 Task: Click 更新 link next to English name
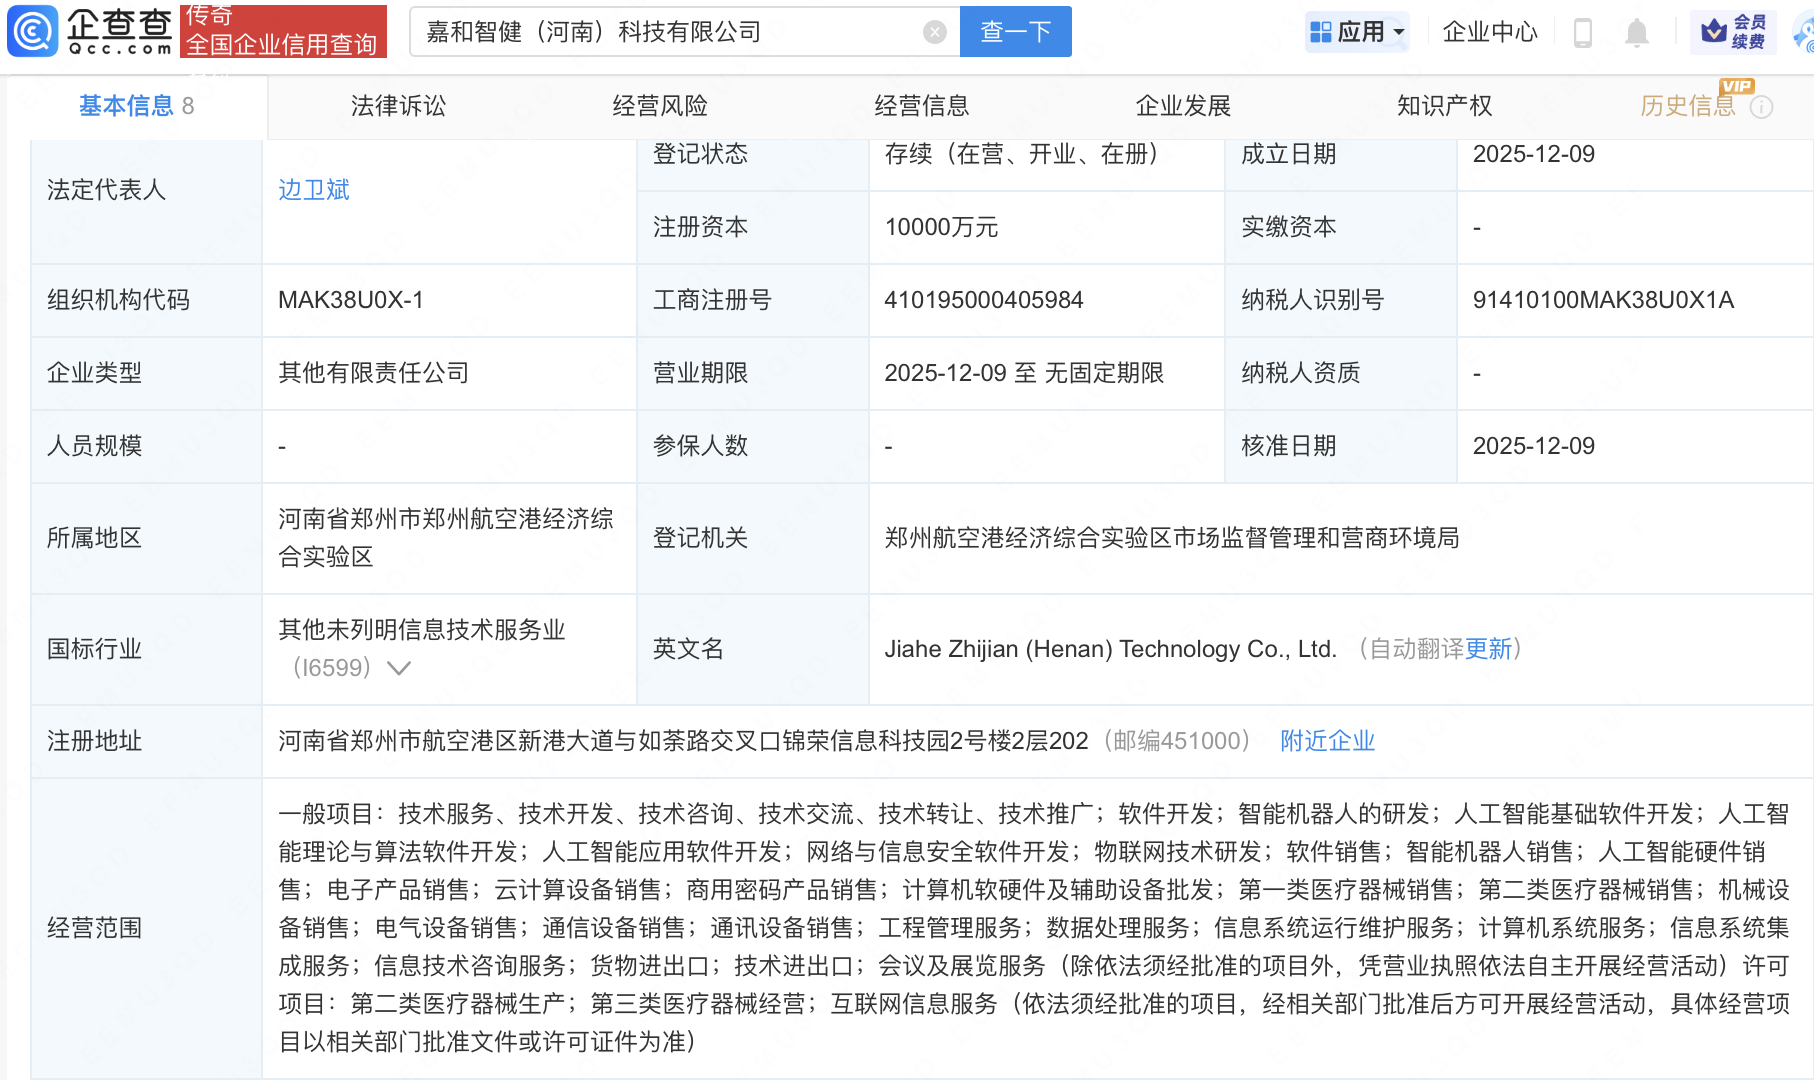tap(1488, 649)
